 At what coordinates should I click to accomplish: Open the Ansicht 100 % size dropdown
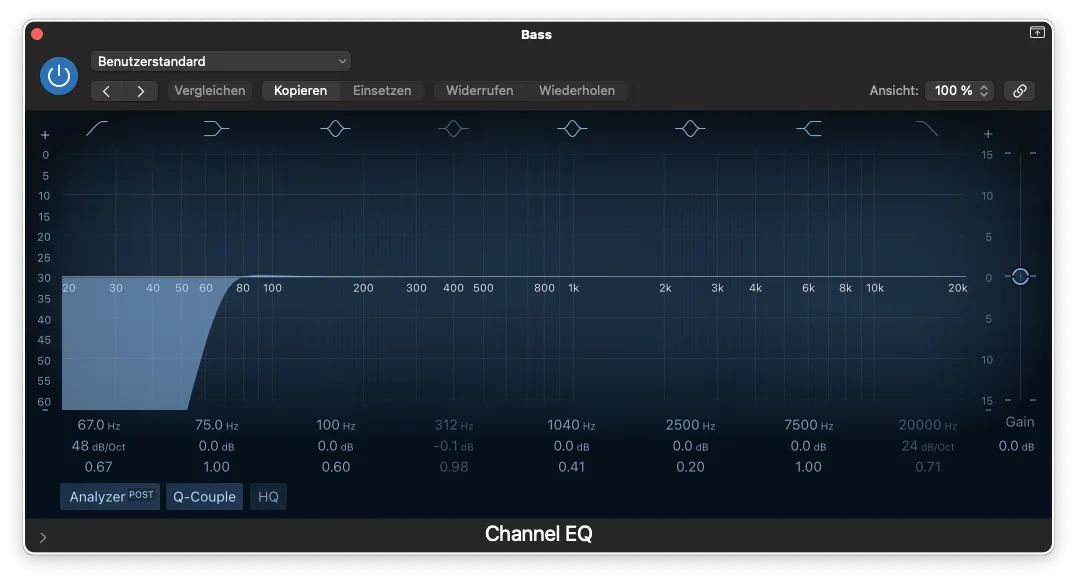click(959, 91)
